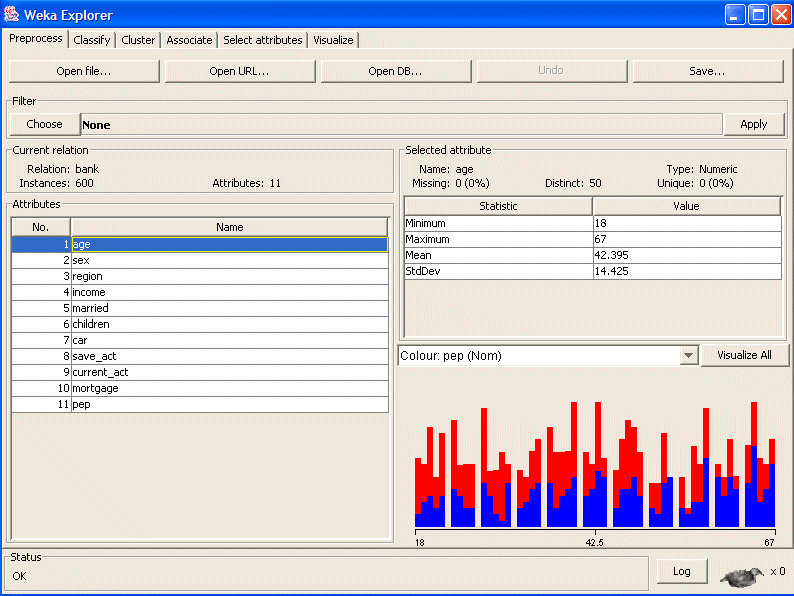Click the filter name field showing None
Viewport: 794px width, 596px height.
(400, 125)
